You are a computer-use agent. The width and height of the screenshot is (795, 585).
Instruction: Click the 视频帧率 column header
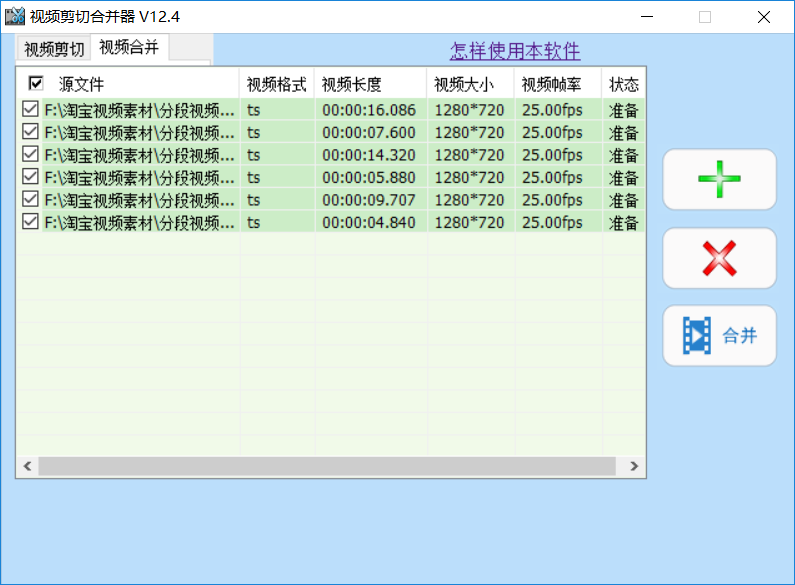click(x=551, y=85)
